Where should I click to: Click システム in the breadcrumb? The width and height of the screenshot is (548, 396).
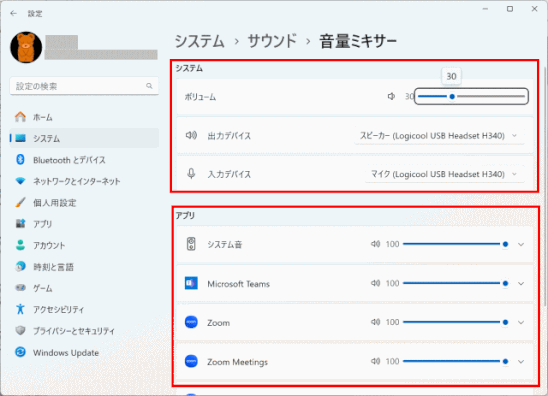199,41
